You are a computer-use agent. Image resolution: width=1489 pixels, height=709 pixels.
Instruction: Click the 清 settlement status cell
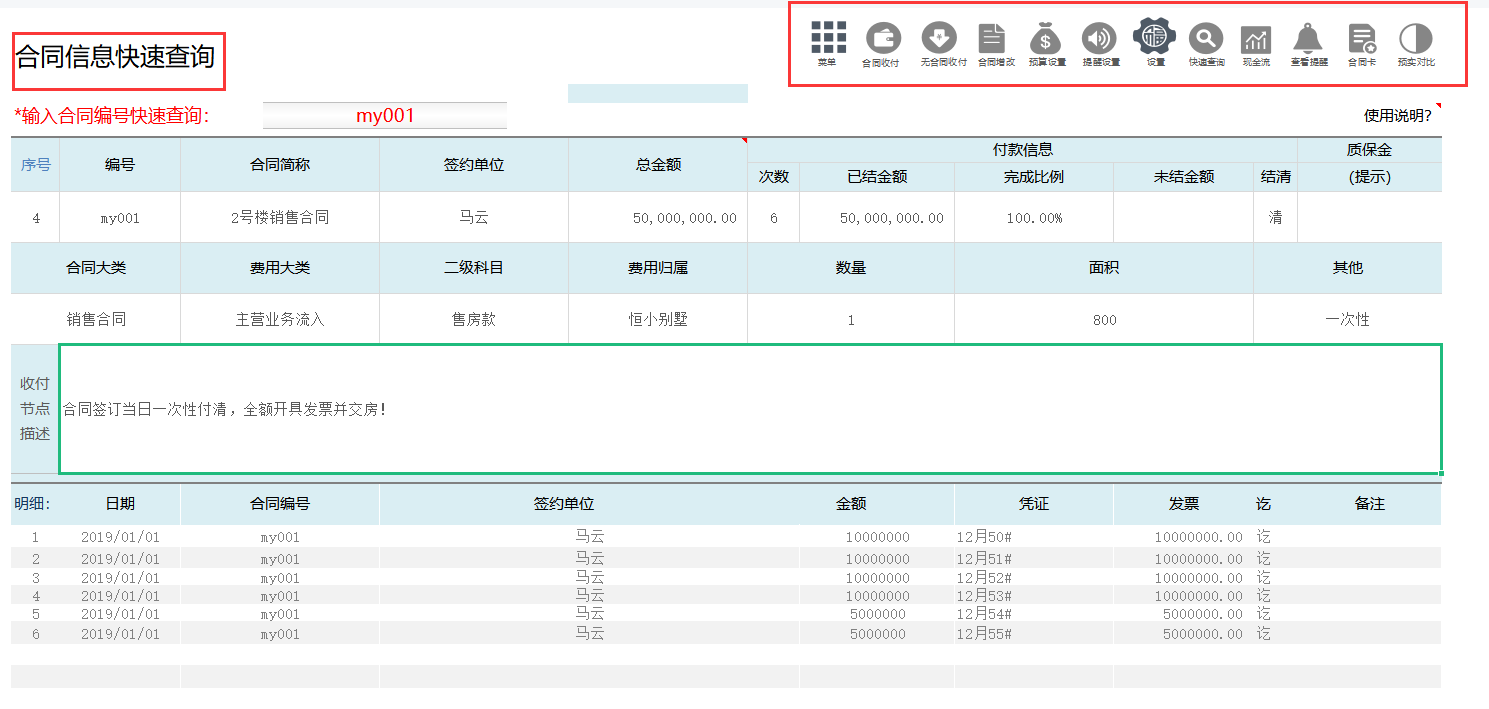(1275, 217)
